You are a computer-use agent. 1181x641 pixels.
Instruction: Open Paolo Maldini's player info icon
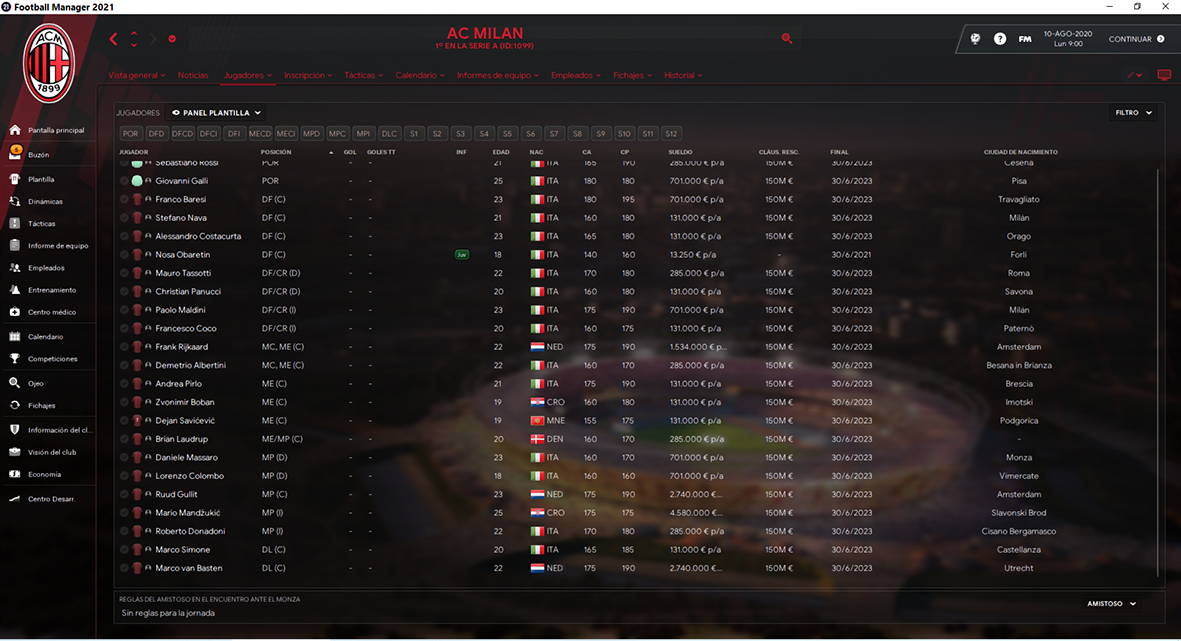click(148, 310)
